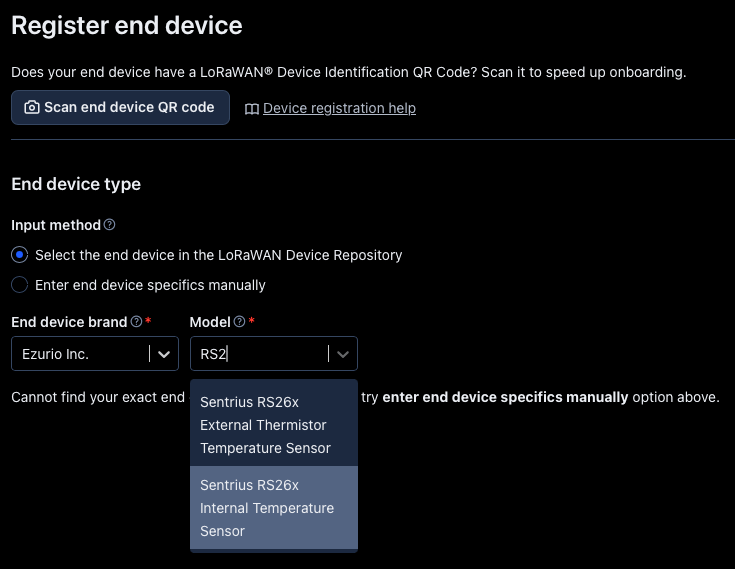The height and width of the screenshot is (569, 735).
Task: Open the Input method help tooltip icon
Action: (110, 225)
